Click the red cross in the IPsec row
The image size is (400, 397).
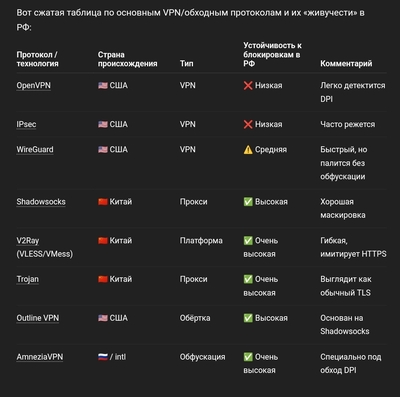(248, 124)
